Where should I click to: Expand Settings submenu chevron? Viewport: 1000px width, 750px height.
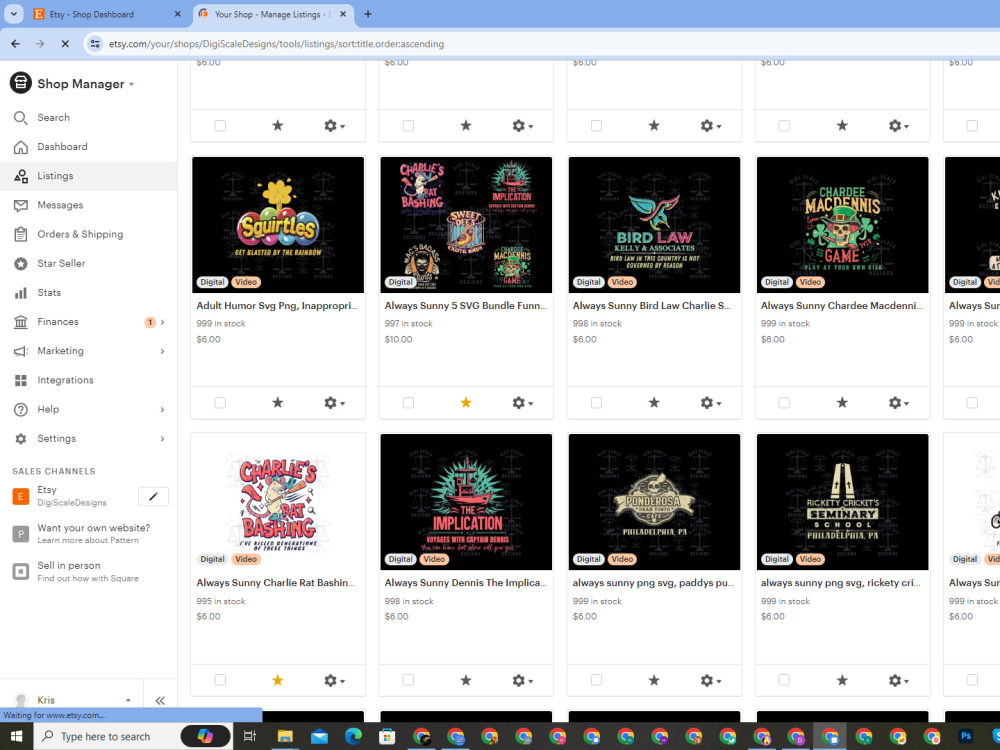point(163,439)
